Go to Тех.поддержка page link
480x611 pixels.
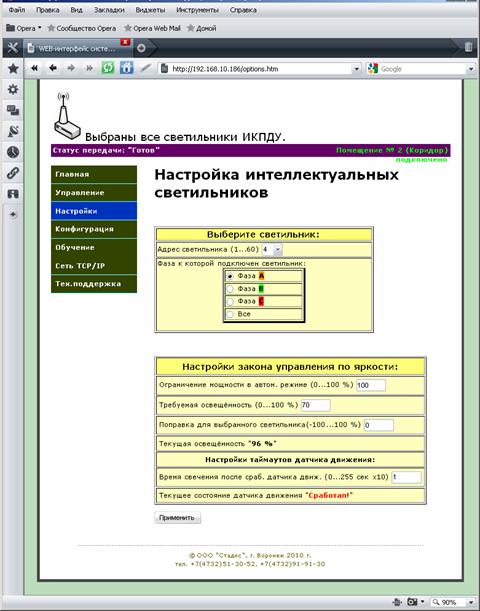(x=94, y=284)
